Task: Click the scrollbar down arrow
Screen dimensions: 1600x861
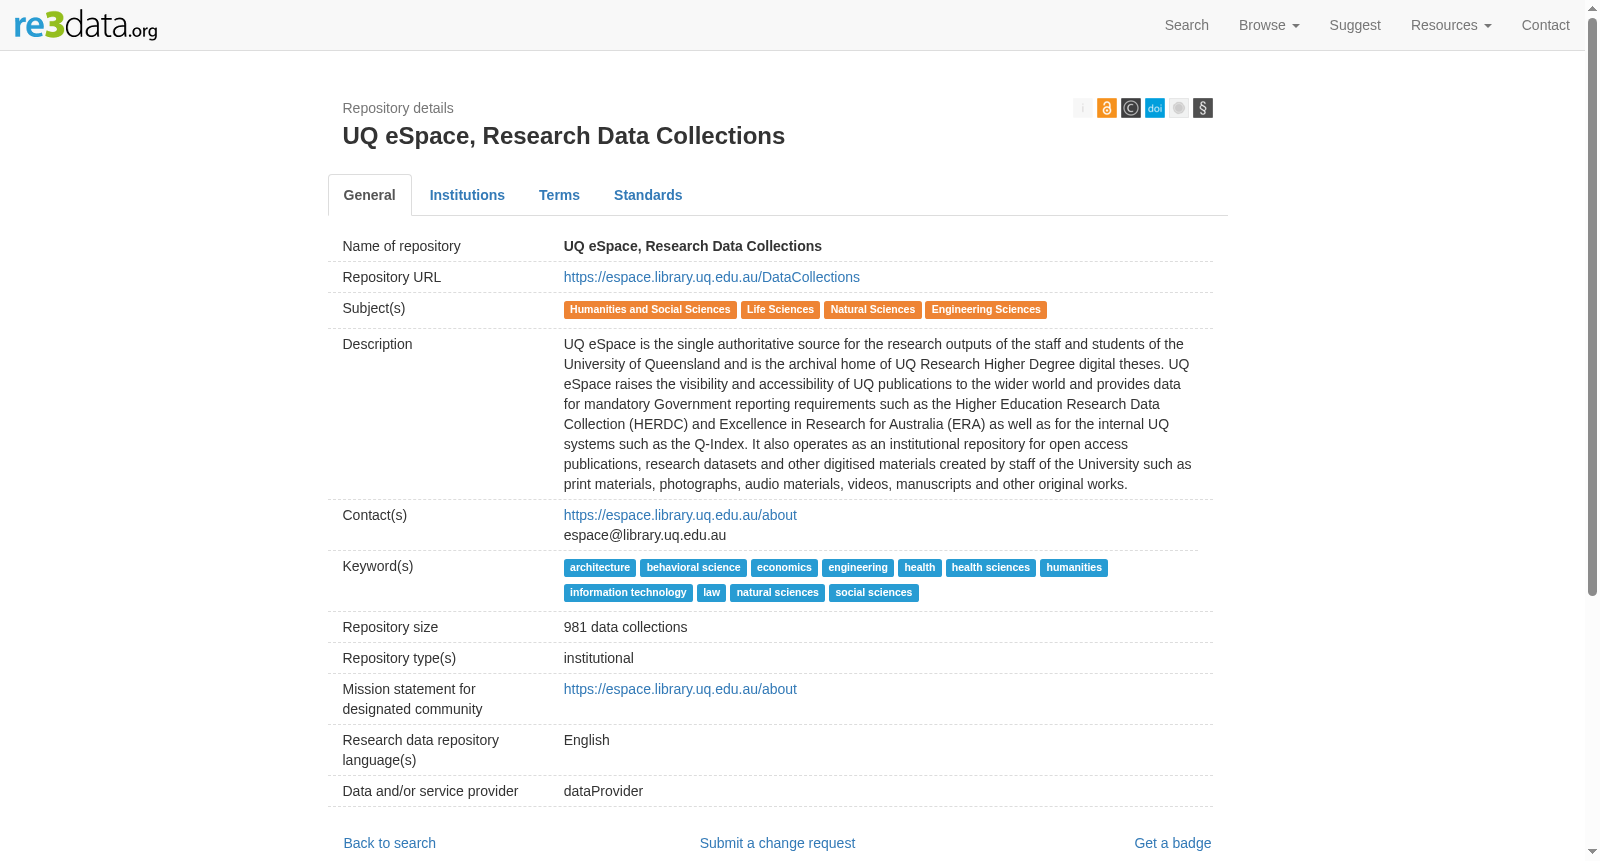Action: pos(1592,852)
